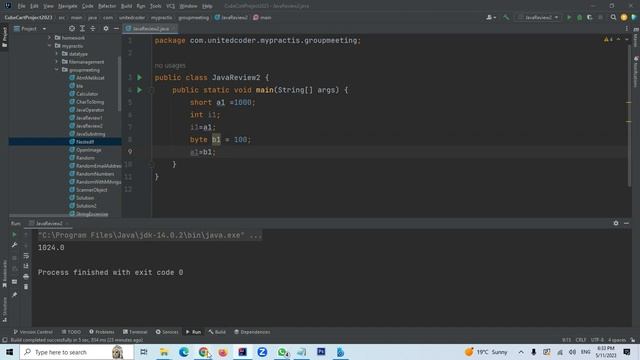Open the TODO tool window
The width and height of the screenshot is (640, 360).
coord(71,332)
